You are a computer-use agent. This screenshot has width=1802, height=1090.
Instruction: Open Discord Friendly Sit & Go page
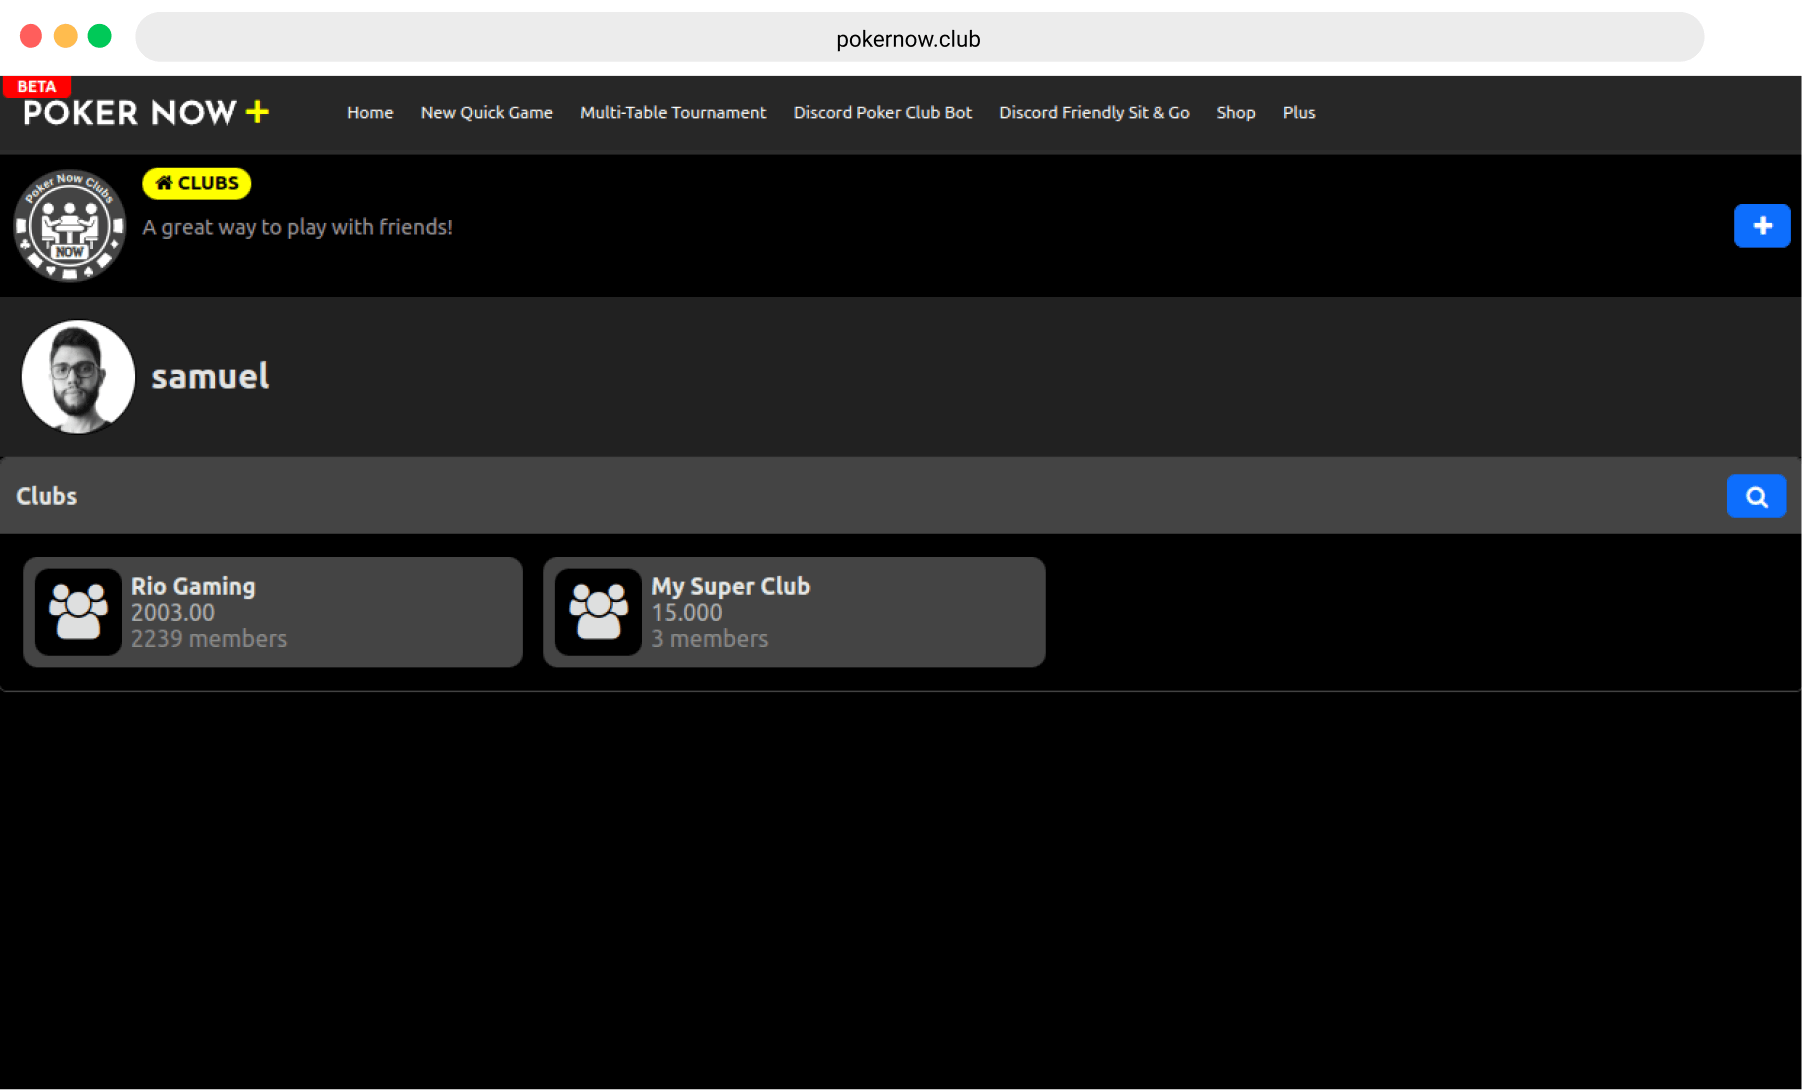[x=1094, y=113]
